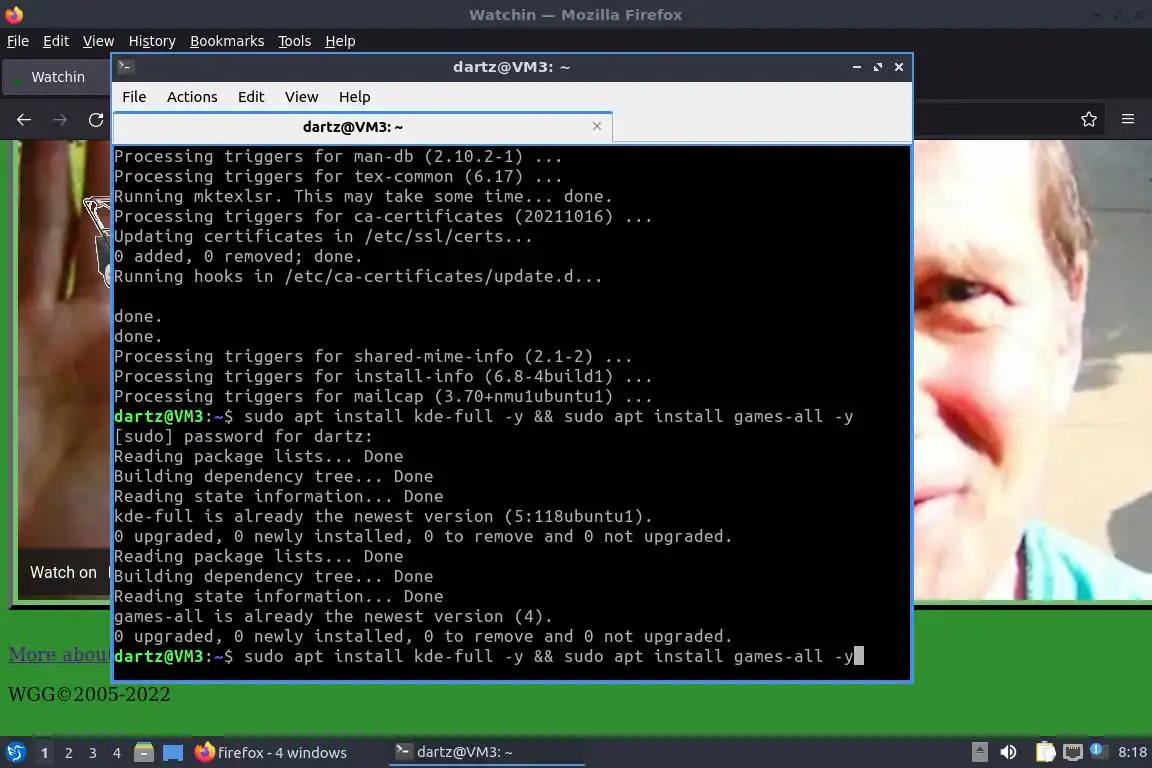Go forward in Firefox
Viewport: 1152px width, 768px height.
60,120
